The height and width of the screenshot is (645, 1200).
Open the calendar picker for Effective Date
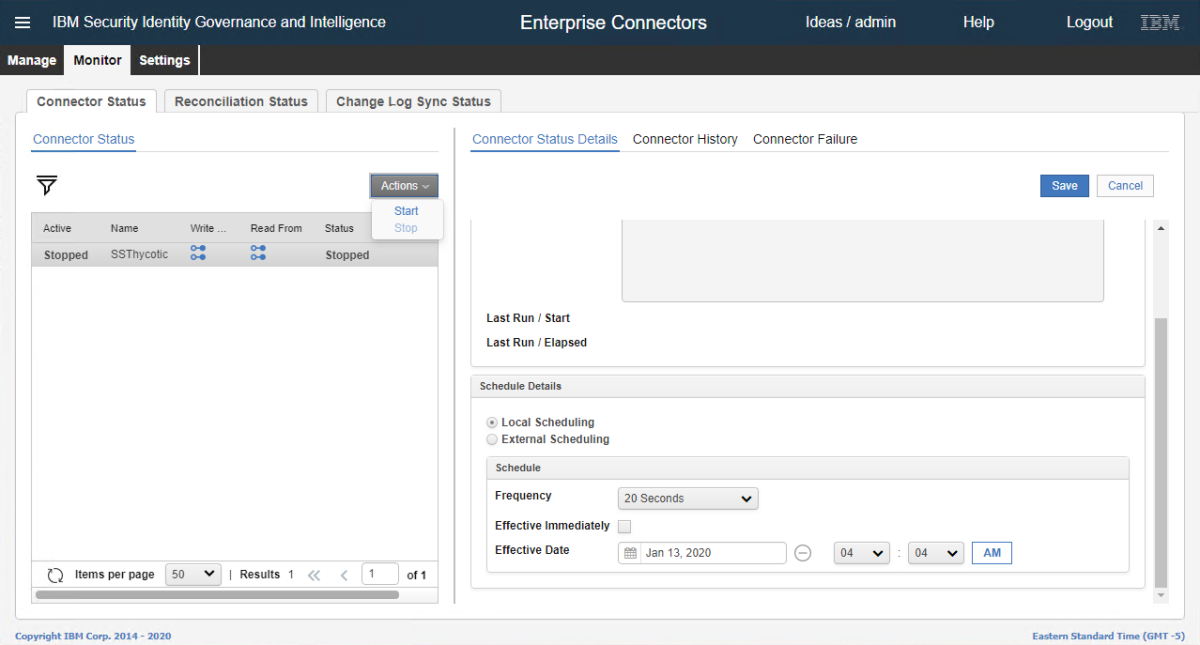(630, 553)
